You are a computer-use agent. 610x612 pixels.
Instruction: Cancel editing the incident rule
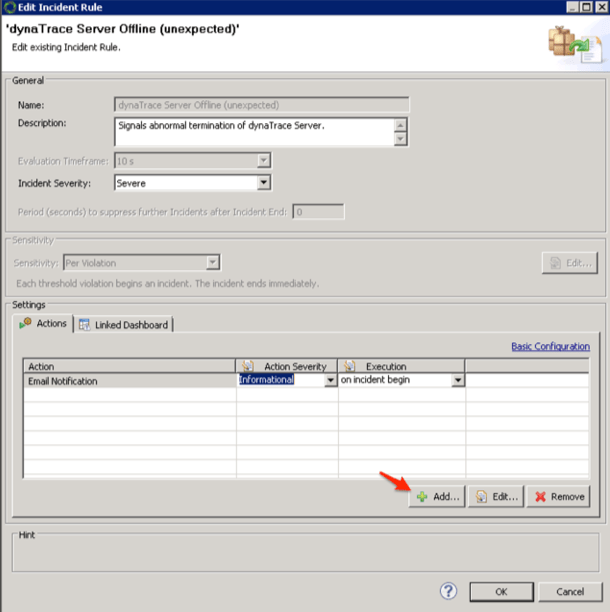[x=569, y=591]
